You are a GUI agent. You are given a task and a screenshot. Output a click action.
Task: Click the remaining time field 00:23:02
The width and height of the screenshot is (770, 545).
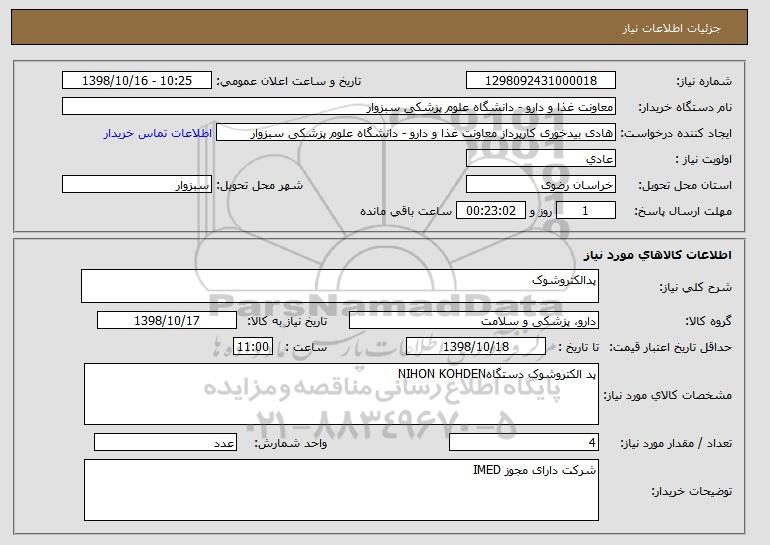pos(491,211)
